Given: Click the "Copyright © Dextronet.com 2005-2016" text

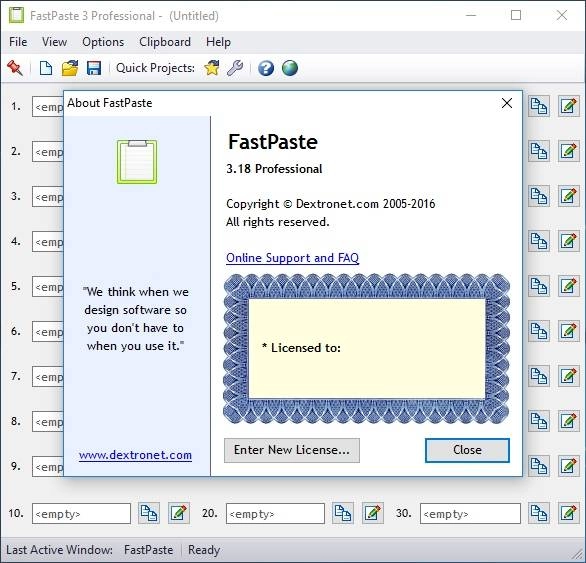Looking at the screenshot, I should 331,204.
